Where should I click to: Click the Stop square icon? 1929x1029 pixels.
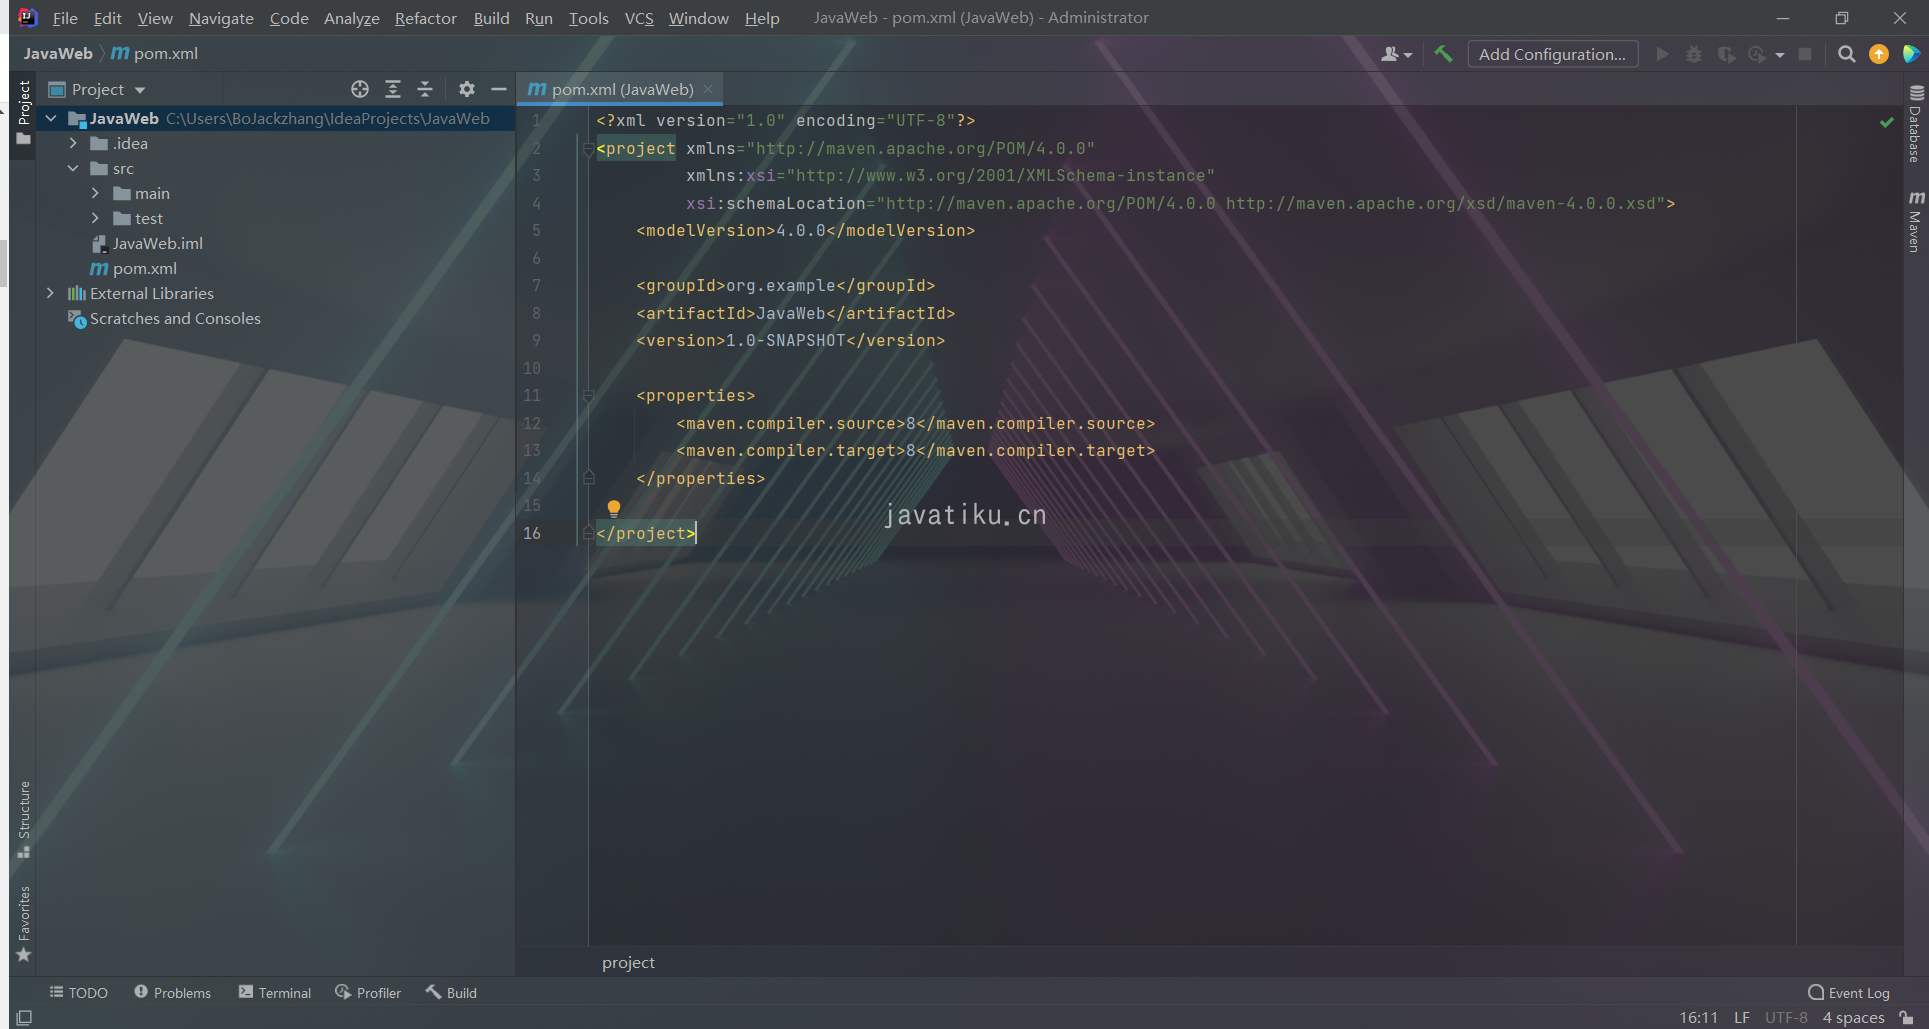click(1805, 54)
